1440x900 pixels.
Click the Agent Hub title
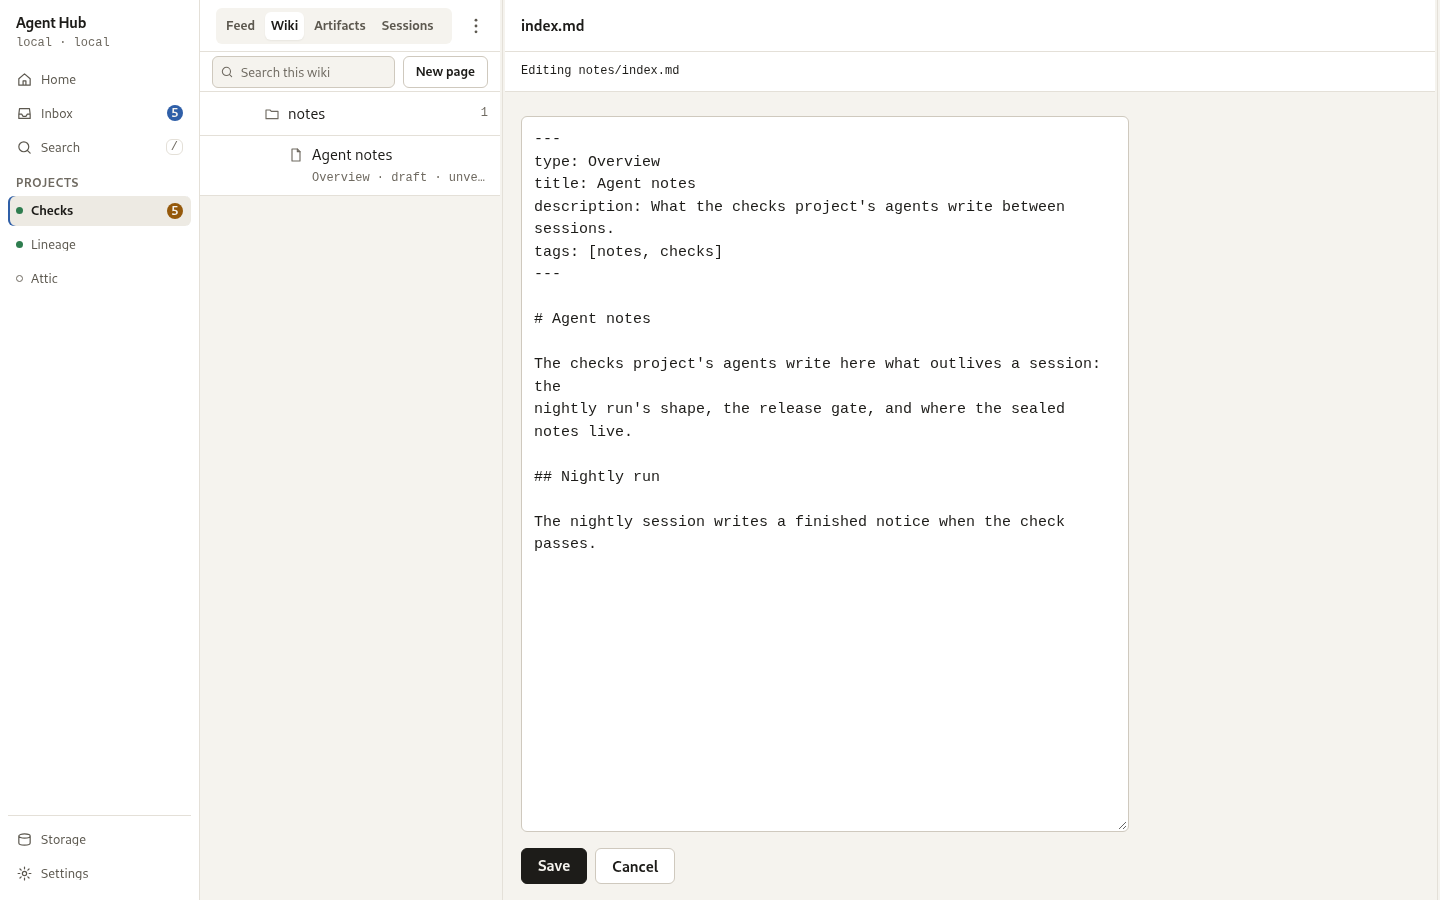click(x=51, y=23)
